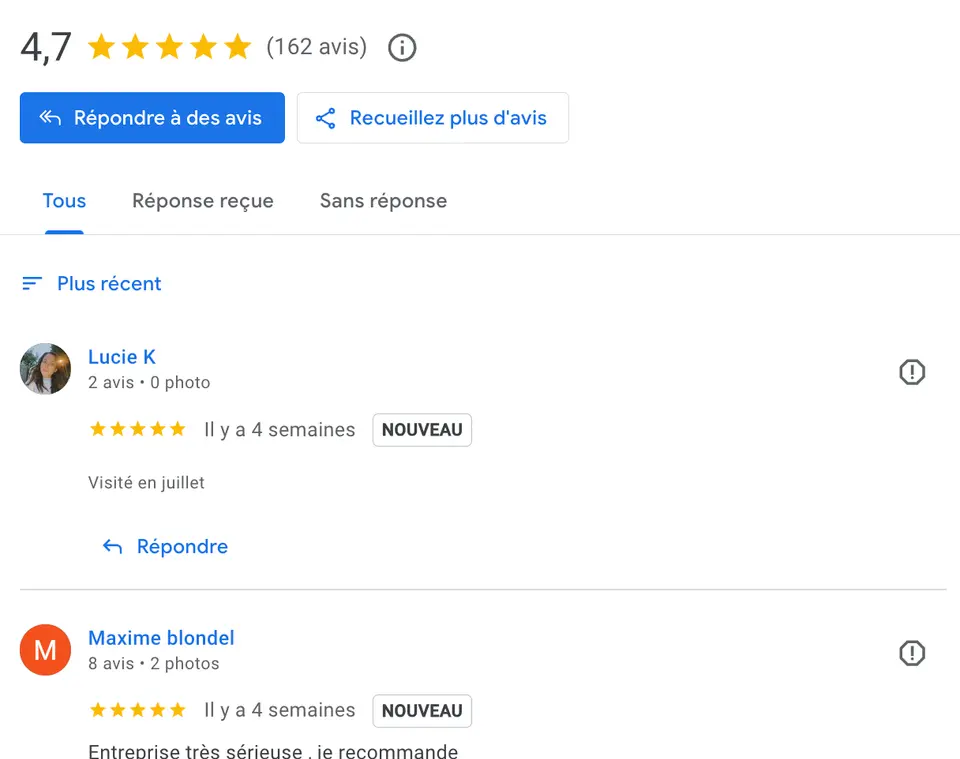Click the Répondre à des avis button
Image resolution: width=960 pixels, height=759 pixels.
tap(152, 118)
